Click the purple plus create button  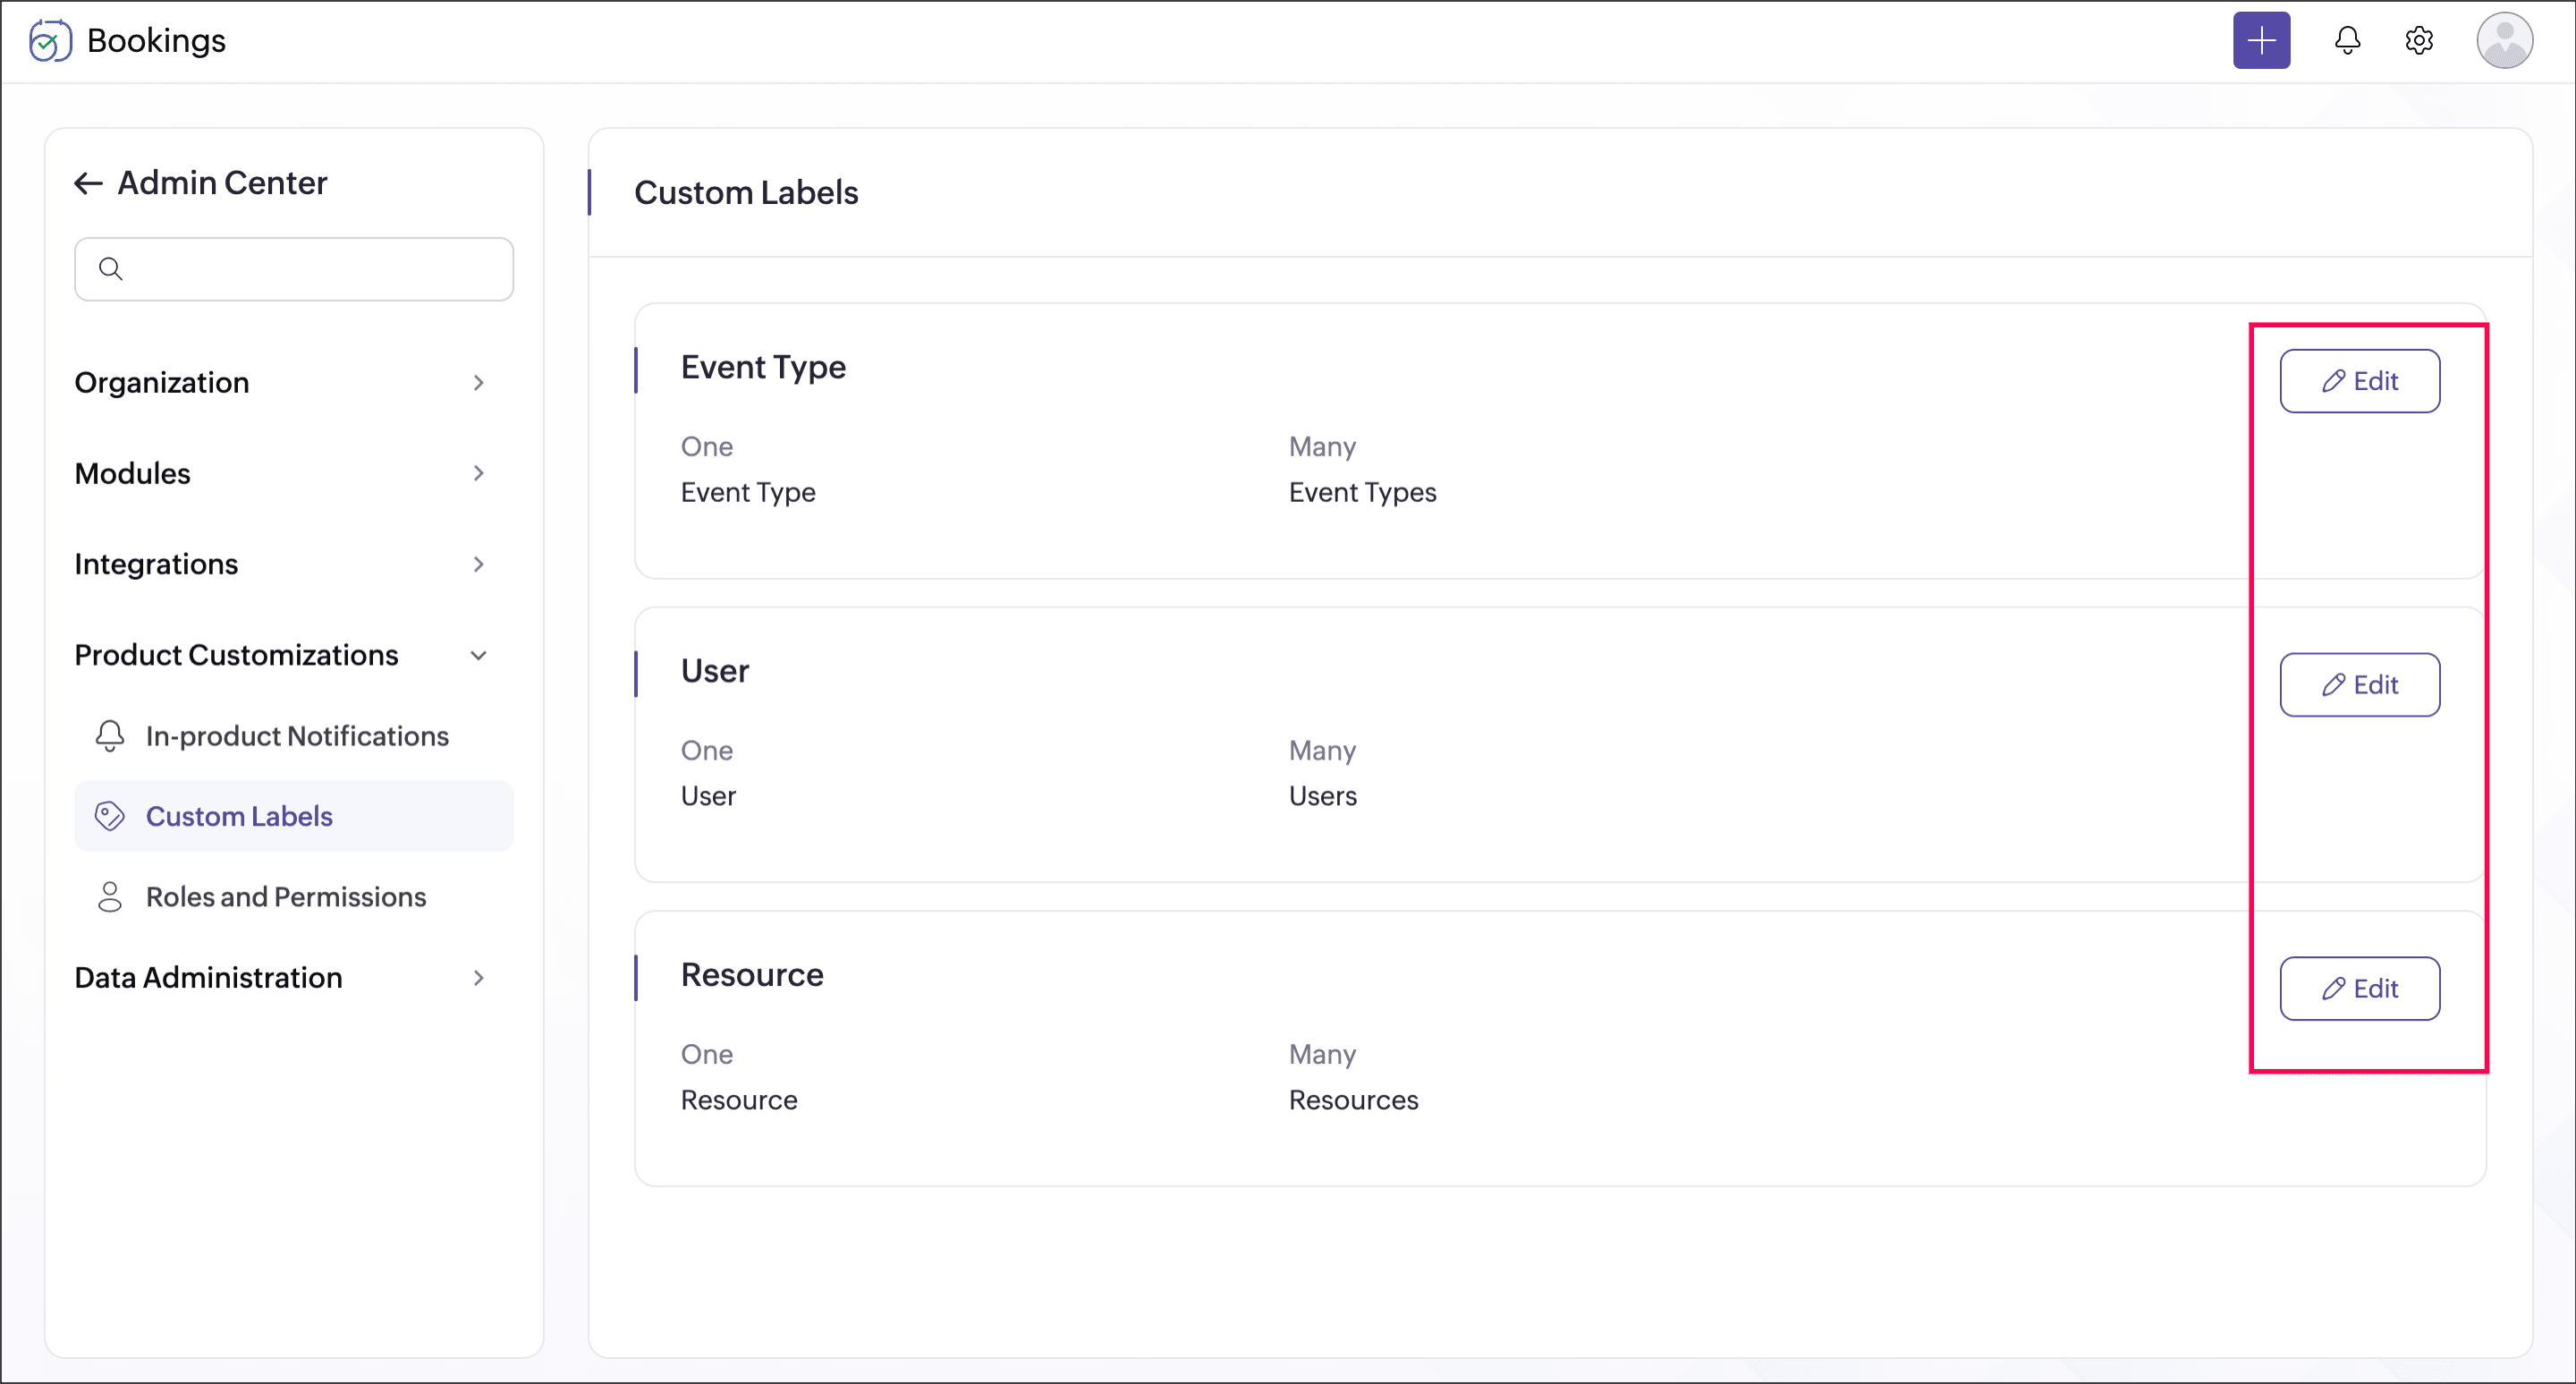point(2261,41)
